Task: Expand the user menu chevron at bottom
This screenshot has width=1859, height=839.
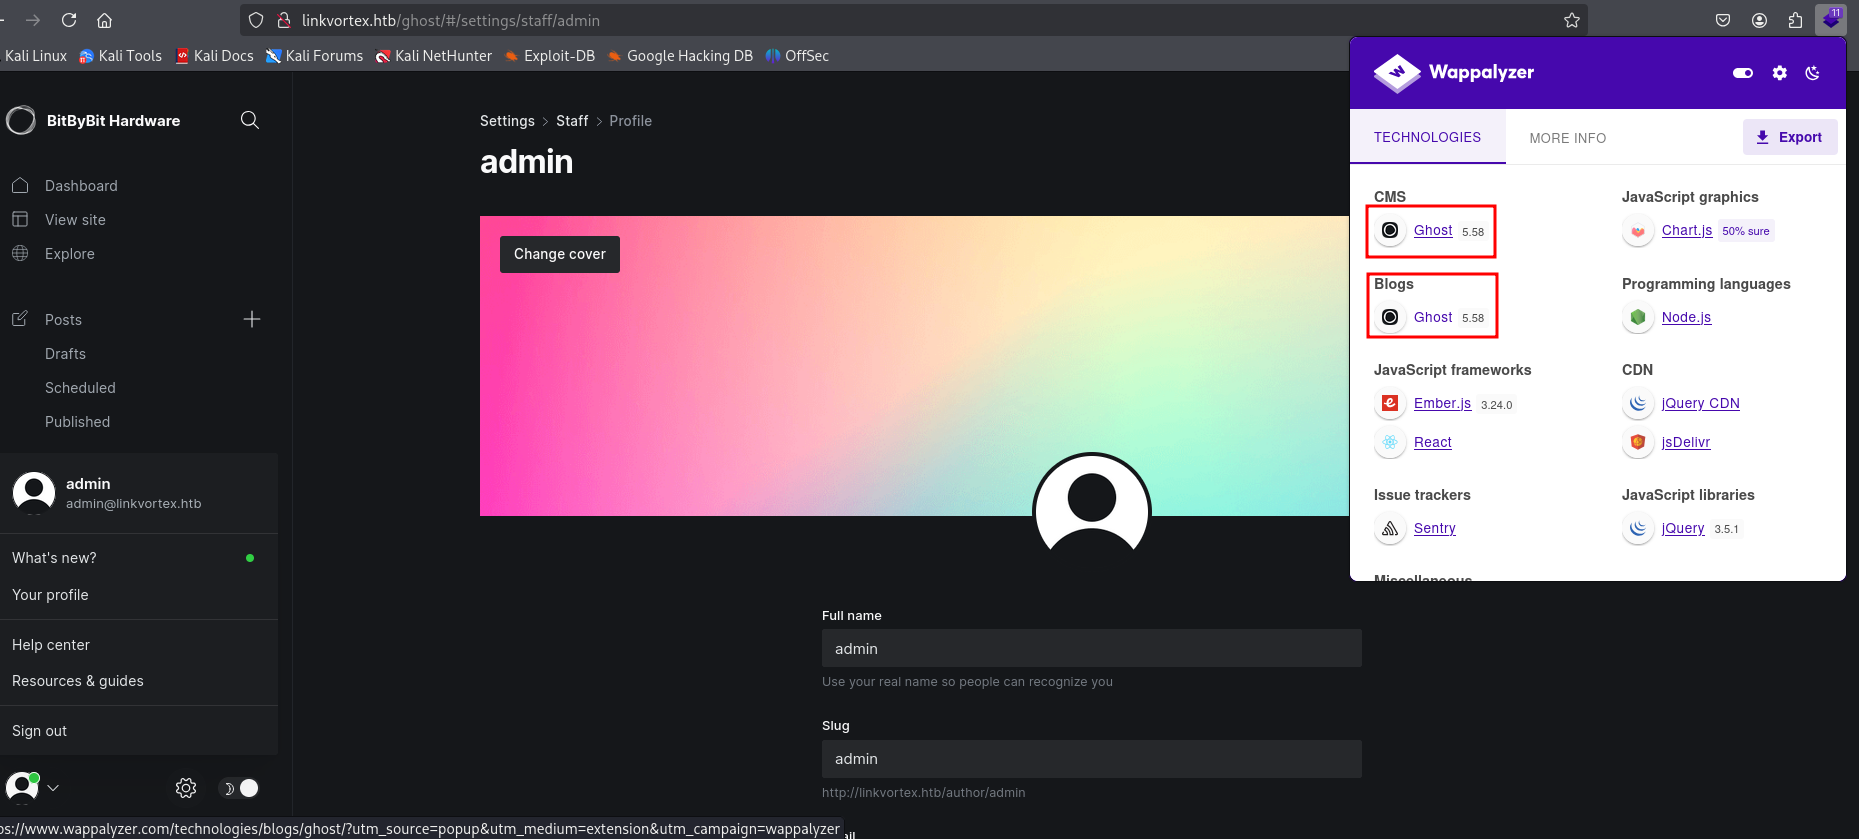Action: pyautogui.click(x=53, y=788)
